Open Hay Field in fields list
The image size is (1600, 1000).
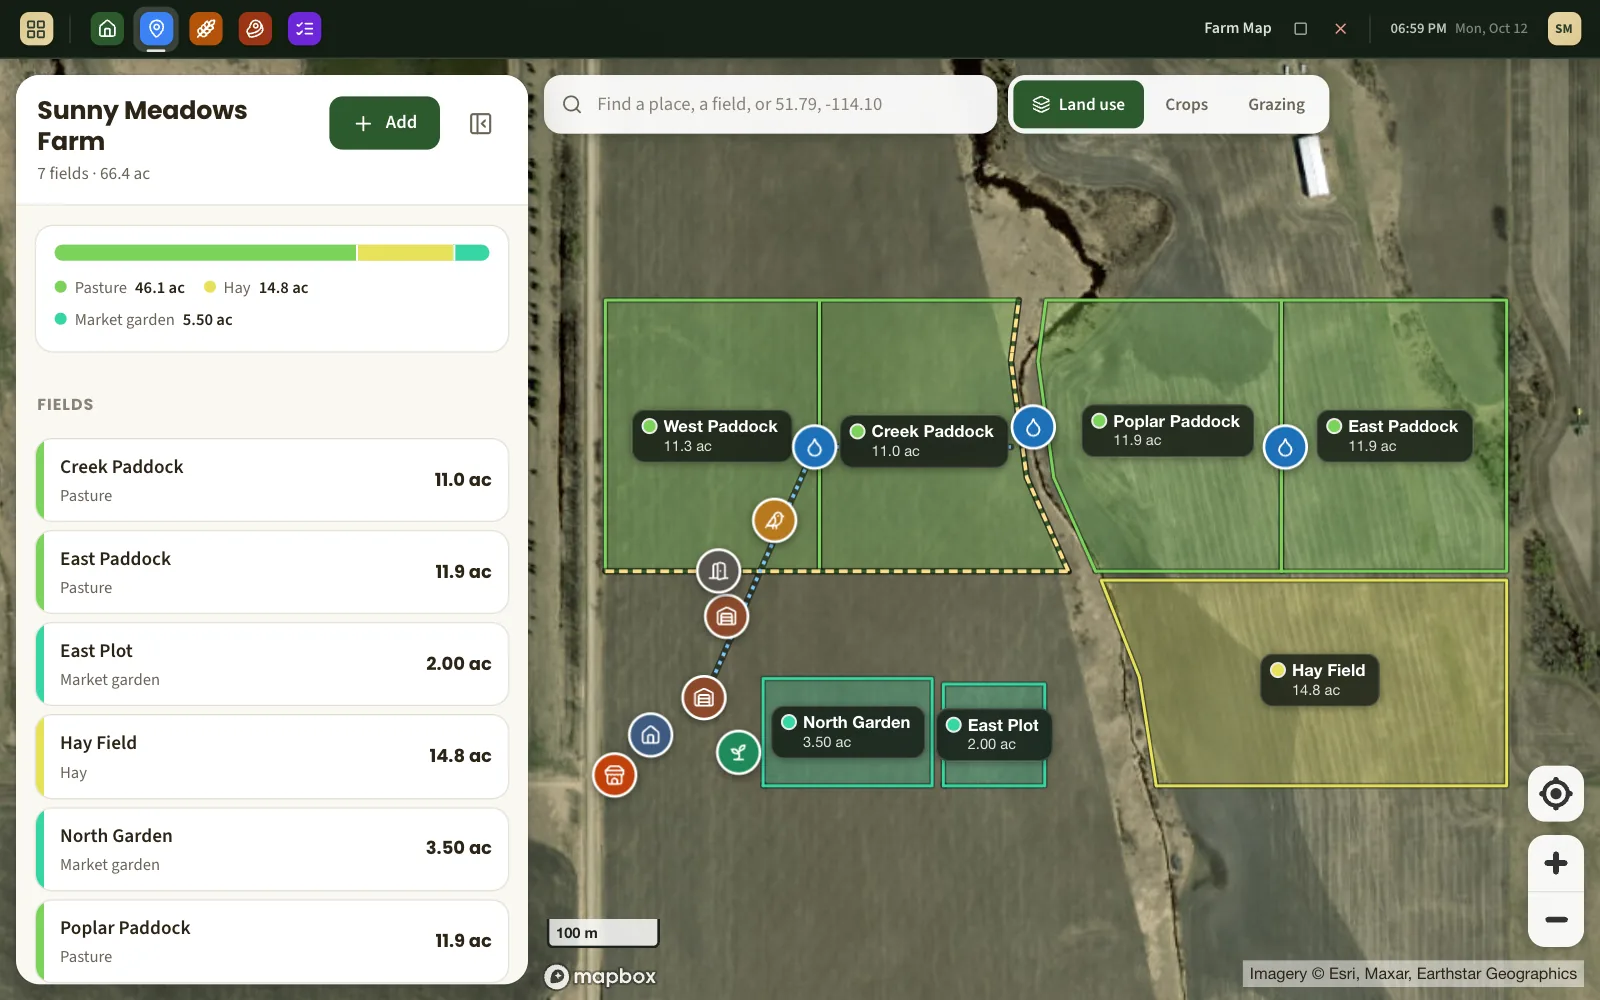point(272,756)
